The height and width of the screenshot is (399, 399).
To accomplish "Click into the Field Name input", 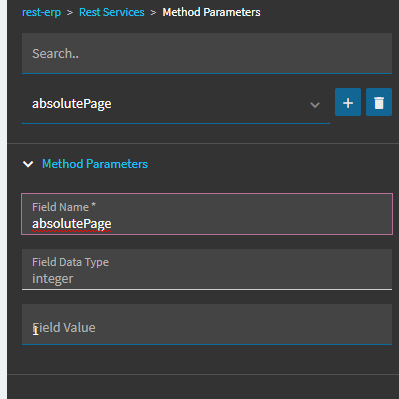I will [207, 214].
